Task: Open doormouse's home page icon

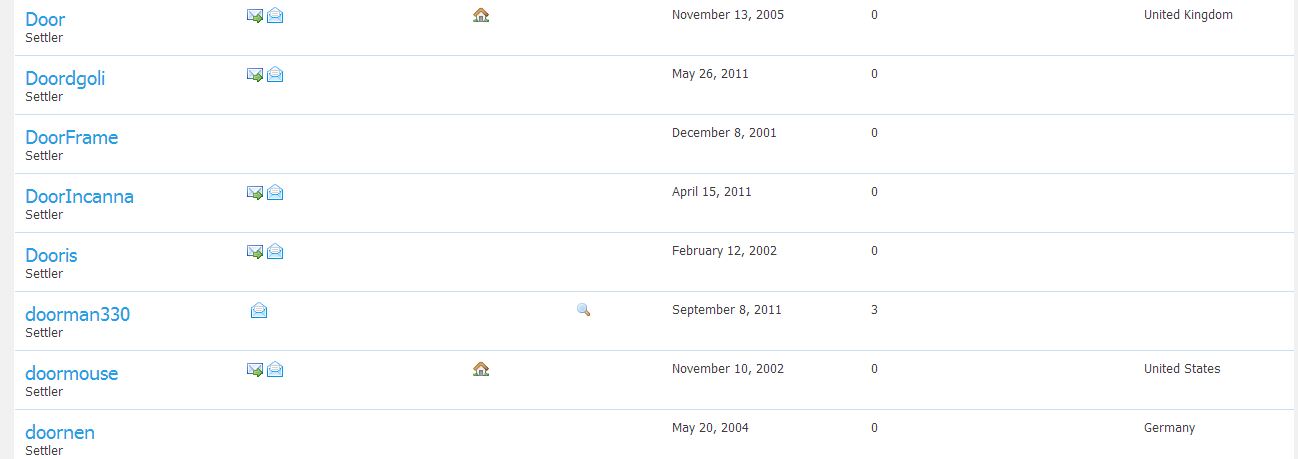Action: point(481,369)
